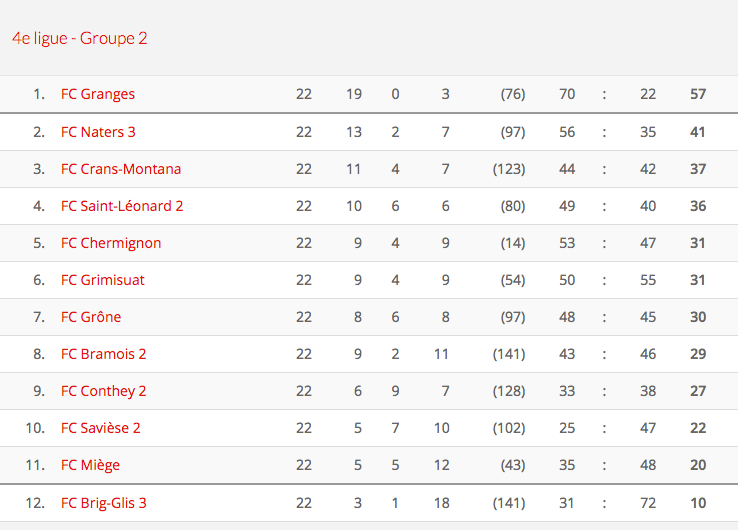Image resolution: width=738 pixels, height=530 pixels.
Task: Click FC Granges points total 57
Action: (x=698, y=94)
